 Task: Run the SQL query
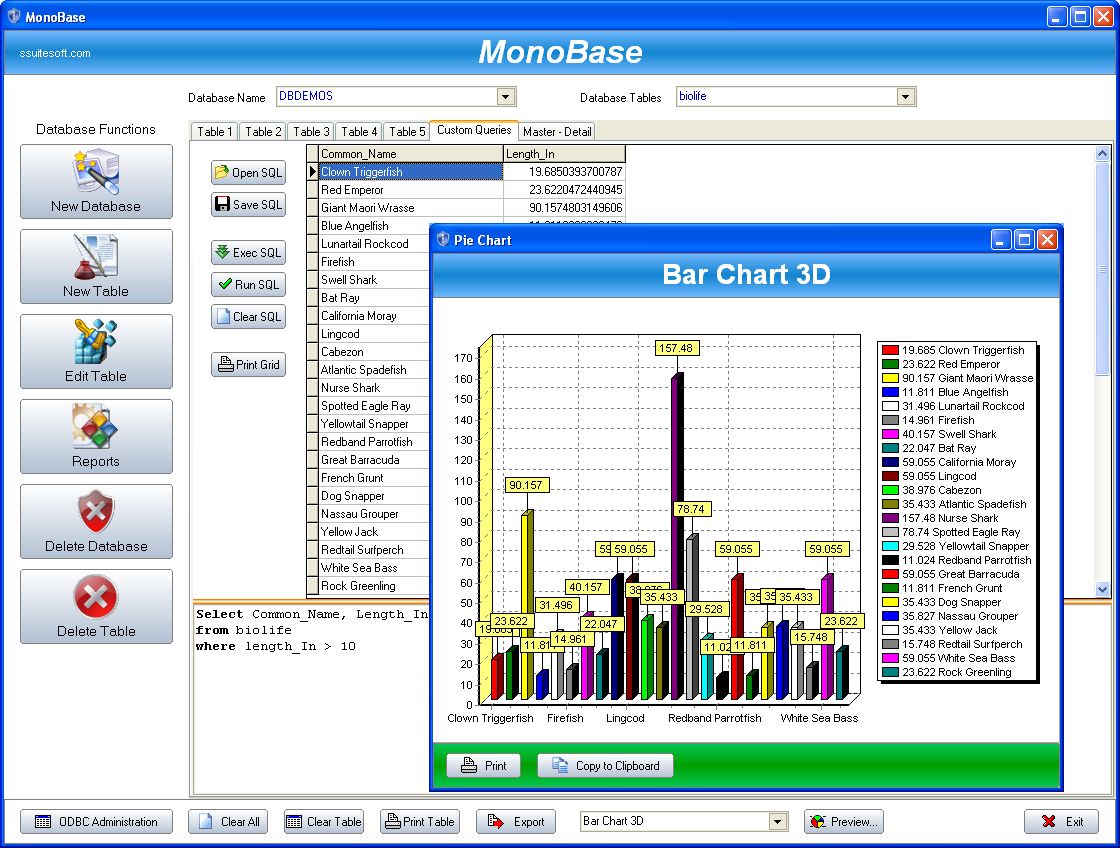coord(248,284)
